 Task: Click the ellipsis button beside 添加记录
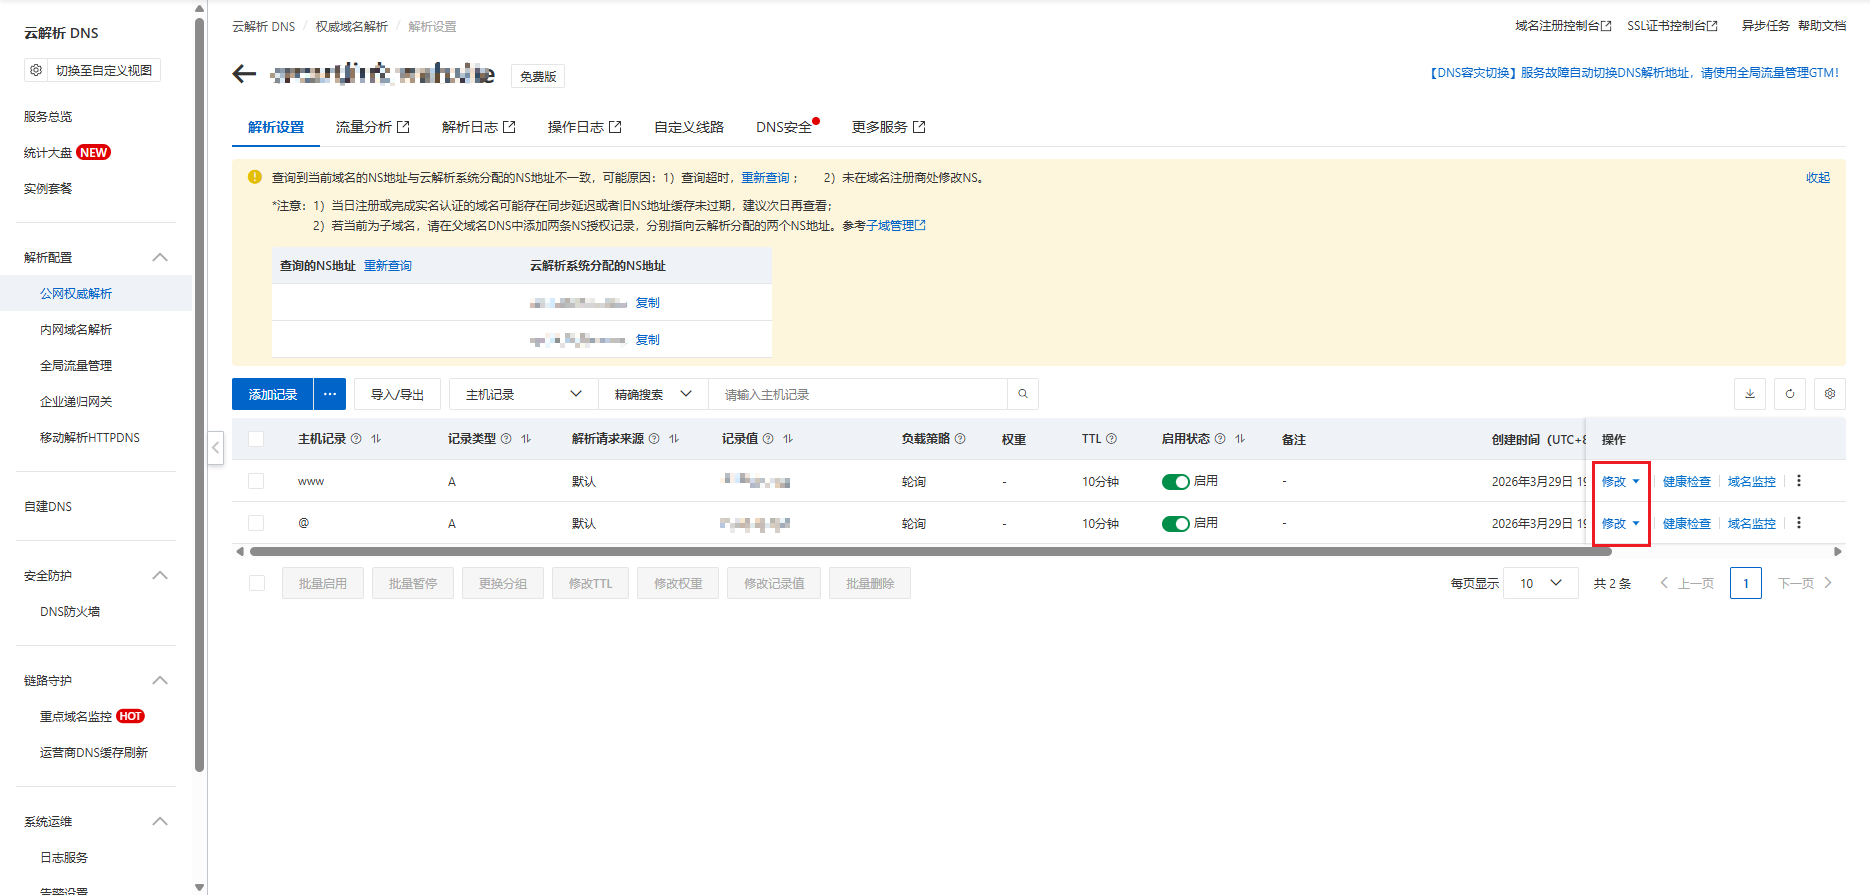(x=330, y=394)
